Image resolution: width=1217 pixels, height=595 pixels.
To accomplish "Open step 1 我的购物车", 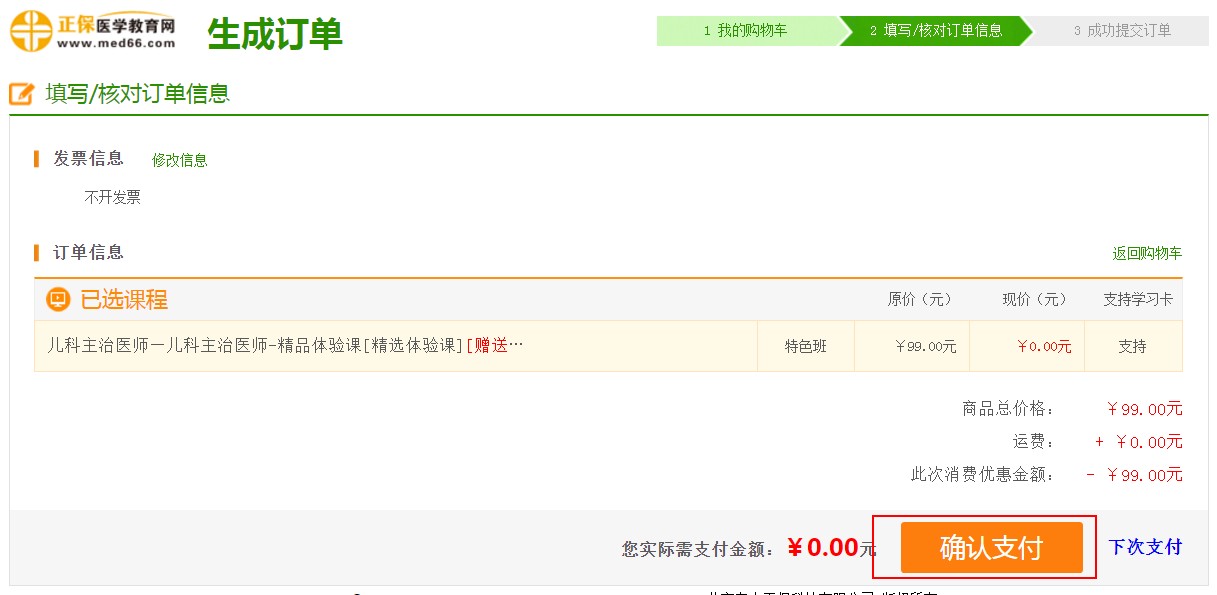I will pyautogui.click(x=745, y=31).
